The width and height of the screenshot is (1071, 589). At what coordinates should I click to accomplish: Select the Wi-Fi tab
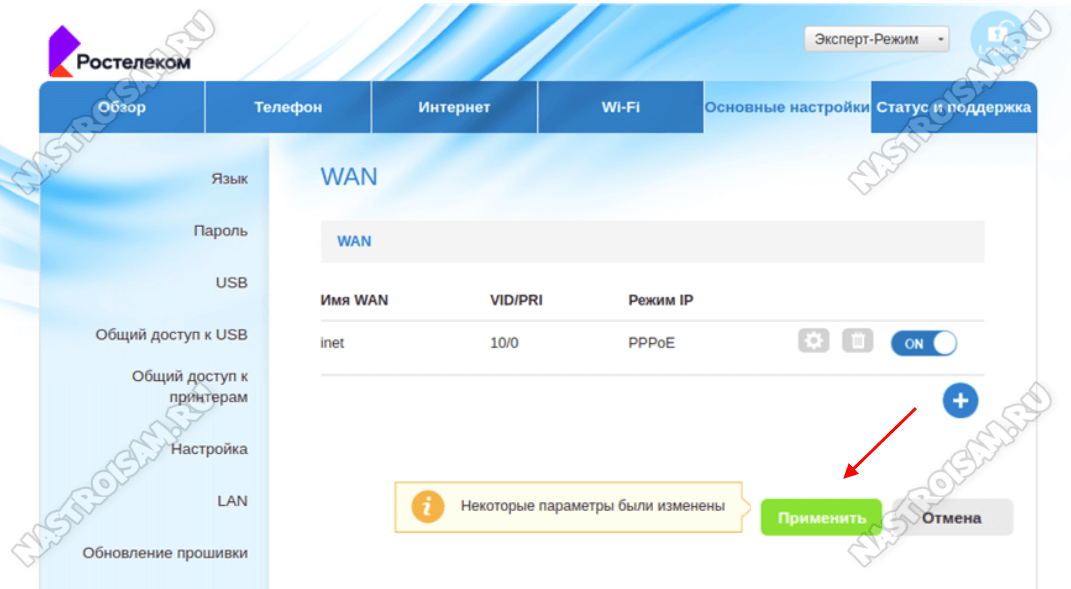coord(620,107)
